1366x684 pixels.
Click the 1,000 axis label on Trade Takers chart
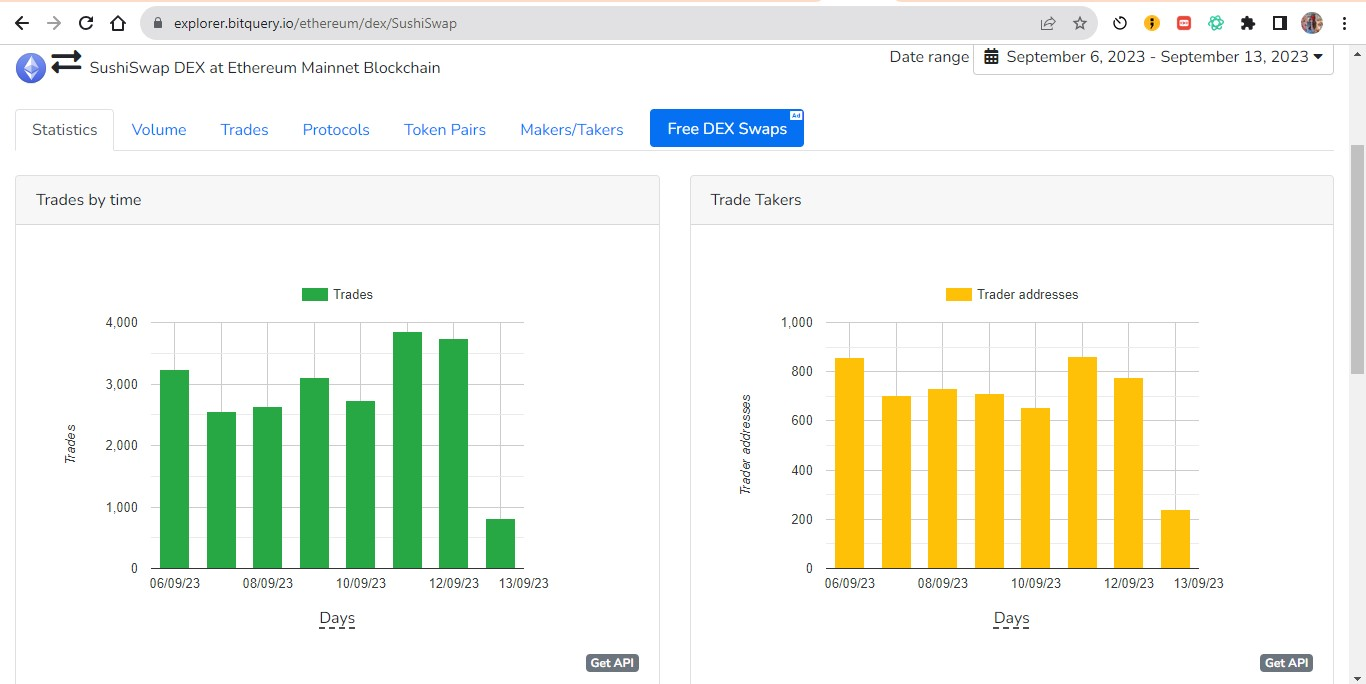[x=795, y=323]
